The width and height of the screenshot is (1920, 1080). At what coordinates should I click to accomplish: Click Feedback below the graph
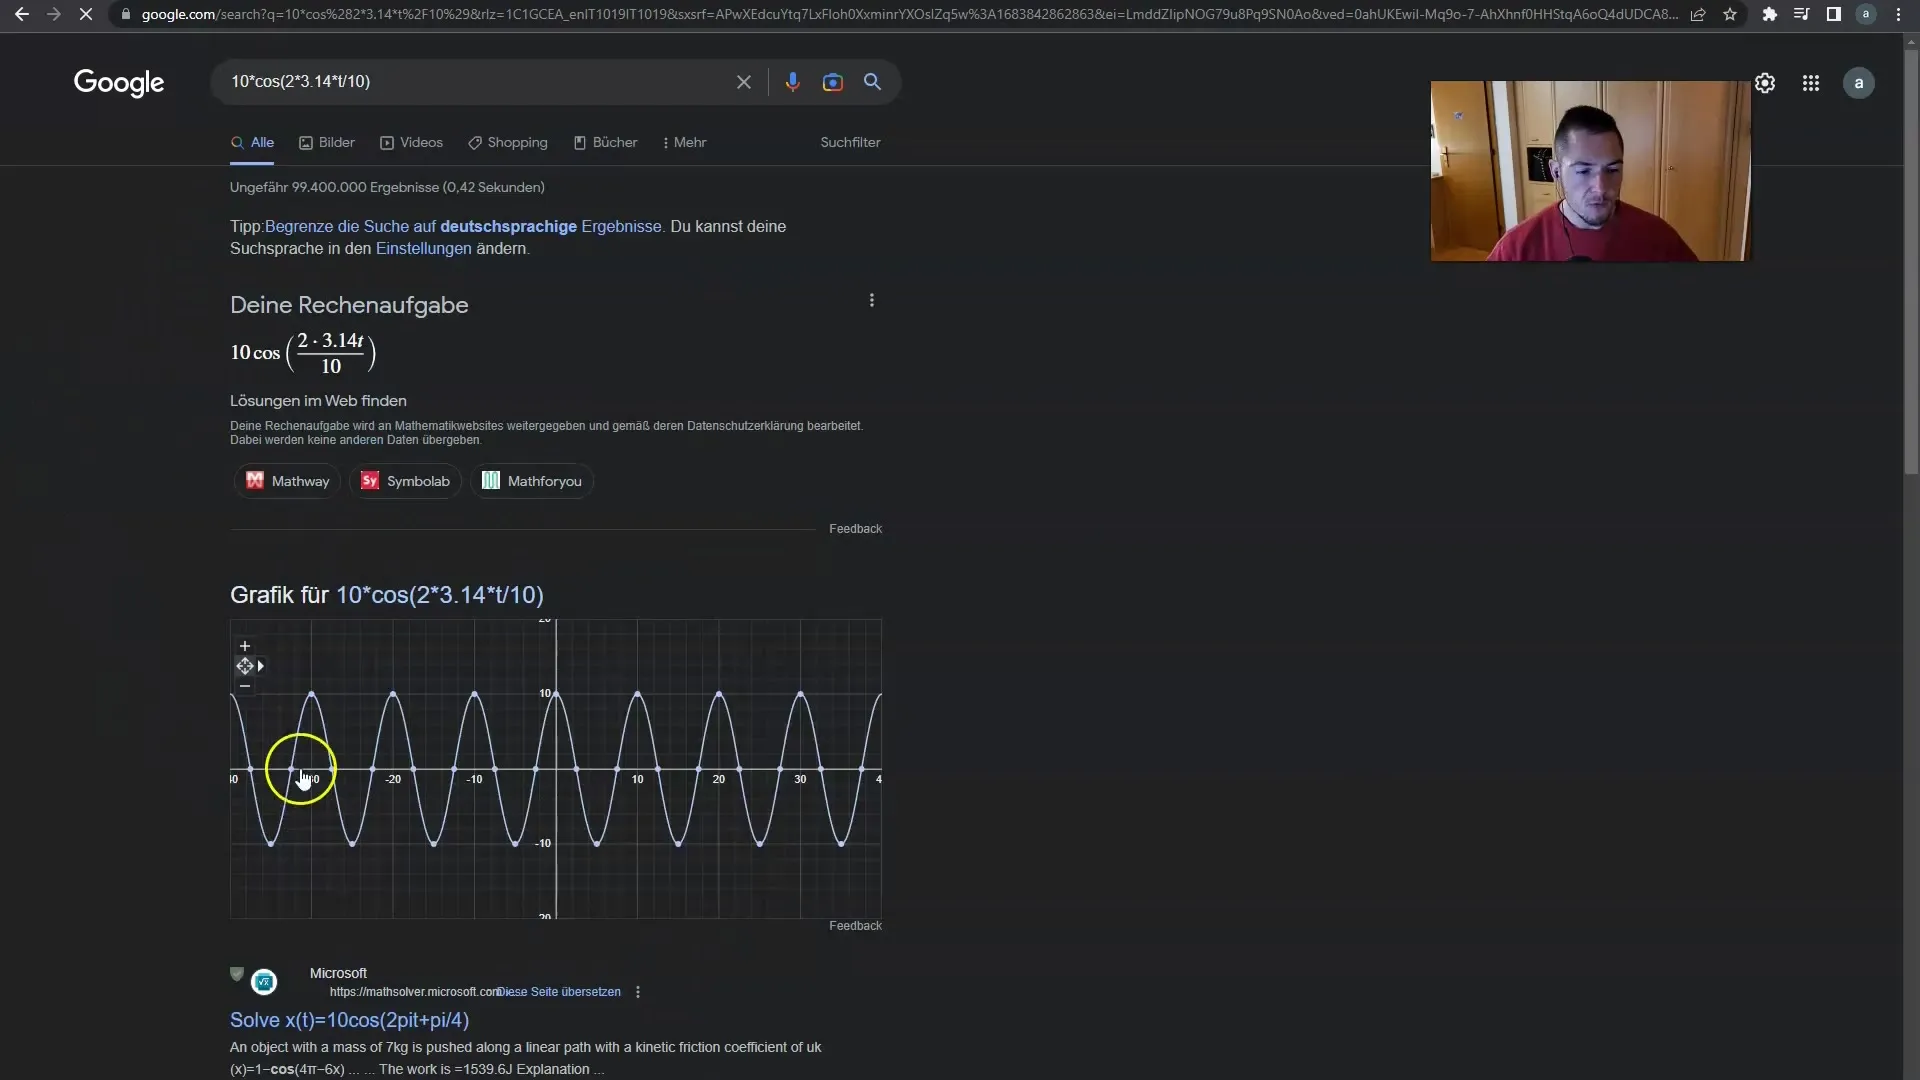point(855,926)
